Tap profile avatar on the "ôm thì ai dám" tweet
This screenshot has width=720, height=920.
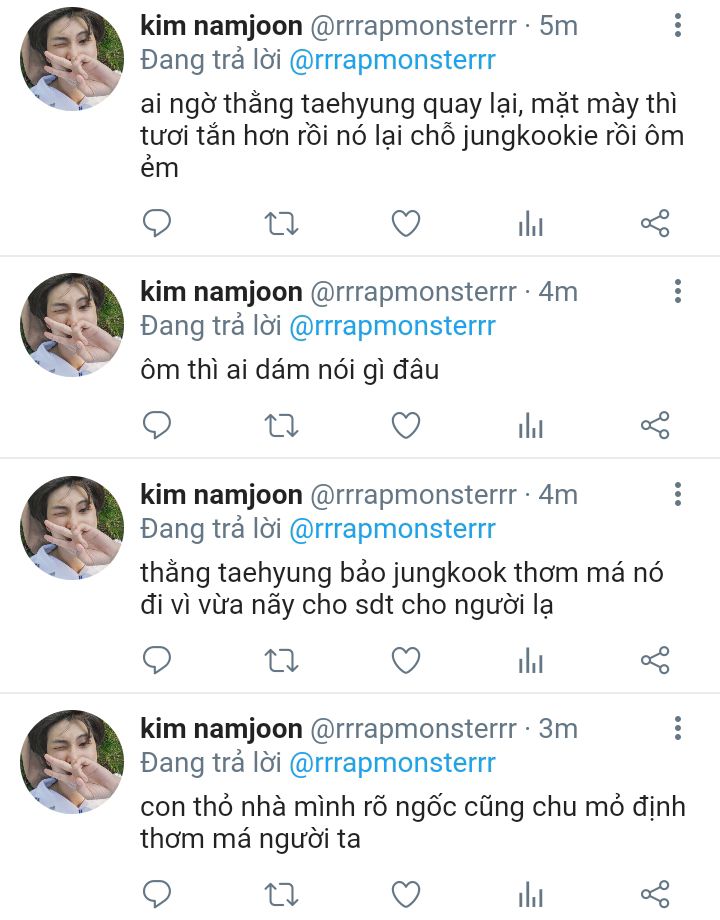[72, 325]
